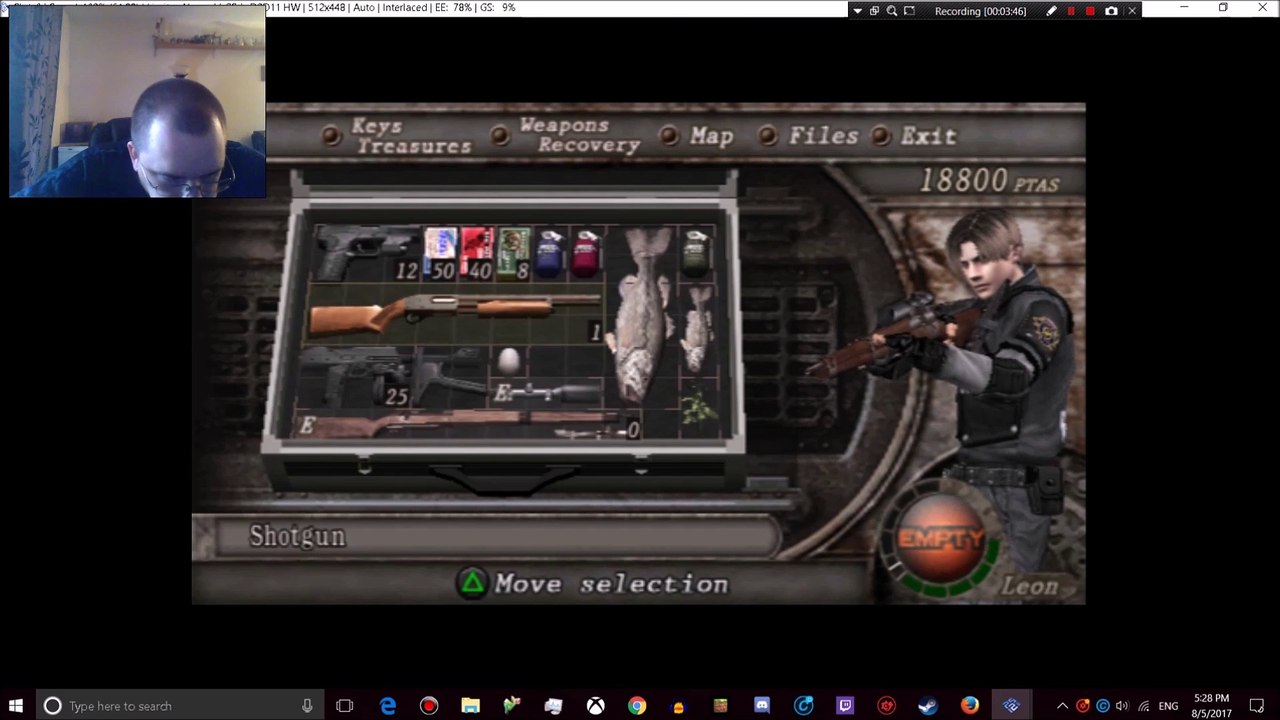Image resolution: width=1280 pixels, height=720 pixels.
Task: Open the Windows Start menu
Action: click(x=16, y=706)
